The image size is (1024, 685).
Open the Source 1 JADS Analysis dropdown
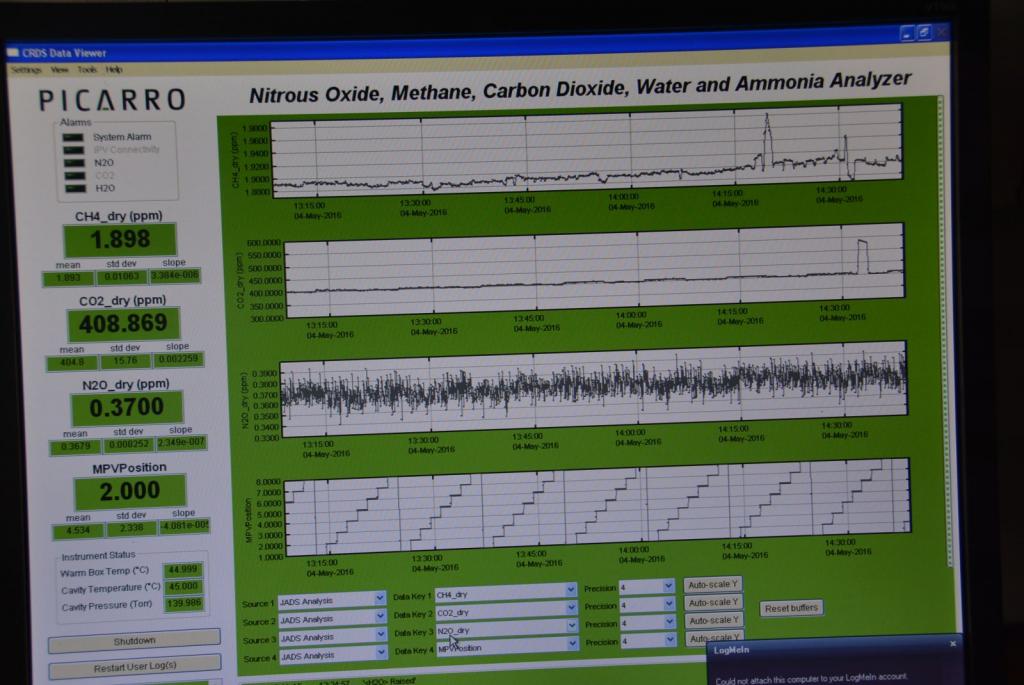380,600
